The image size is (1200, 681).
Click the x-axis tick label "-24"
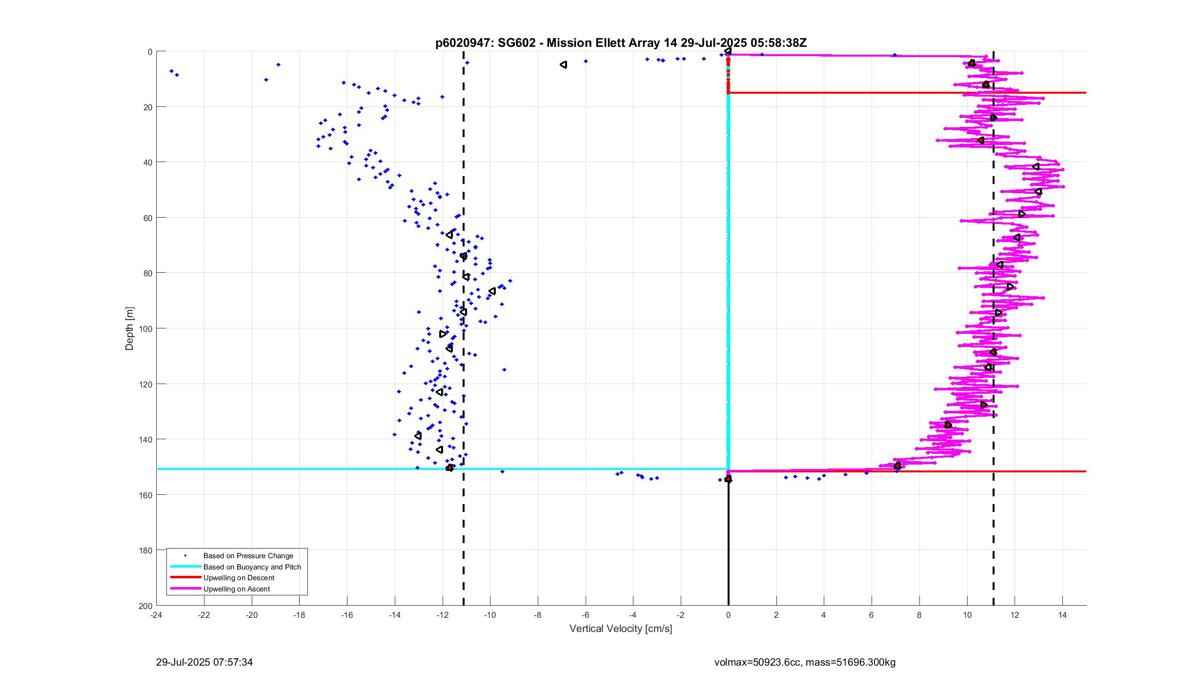click(156, 615)
